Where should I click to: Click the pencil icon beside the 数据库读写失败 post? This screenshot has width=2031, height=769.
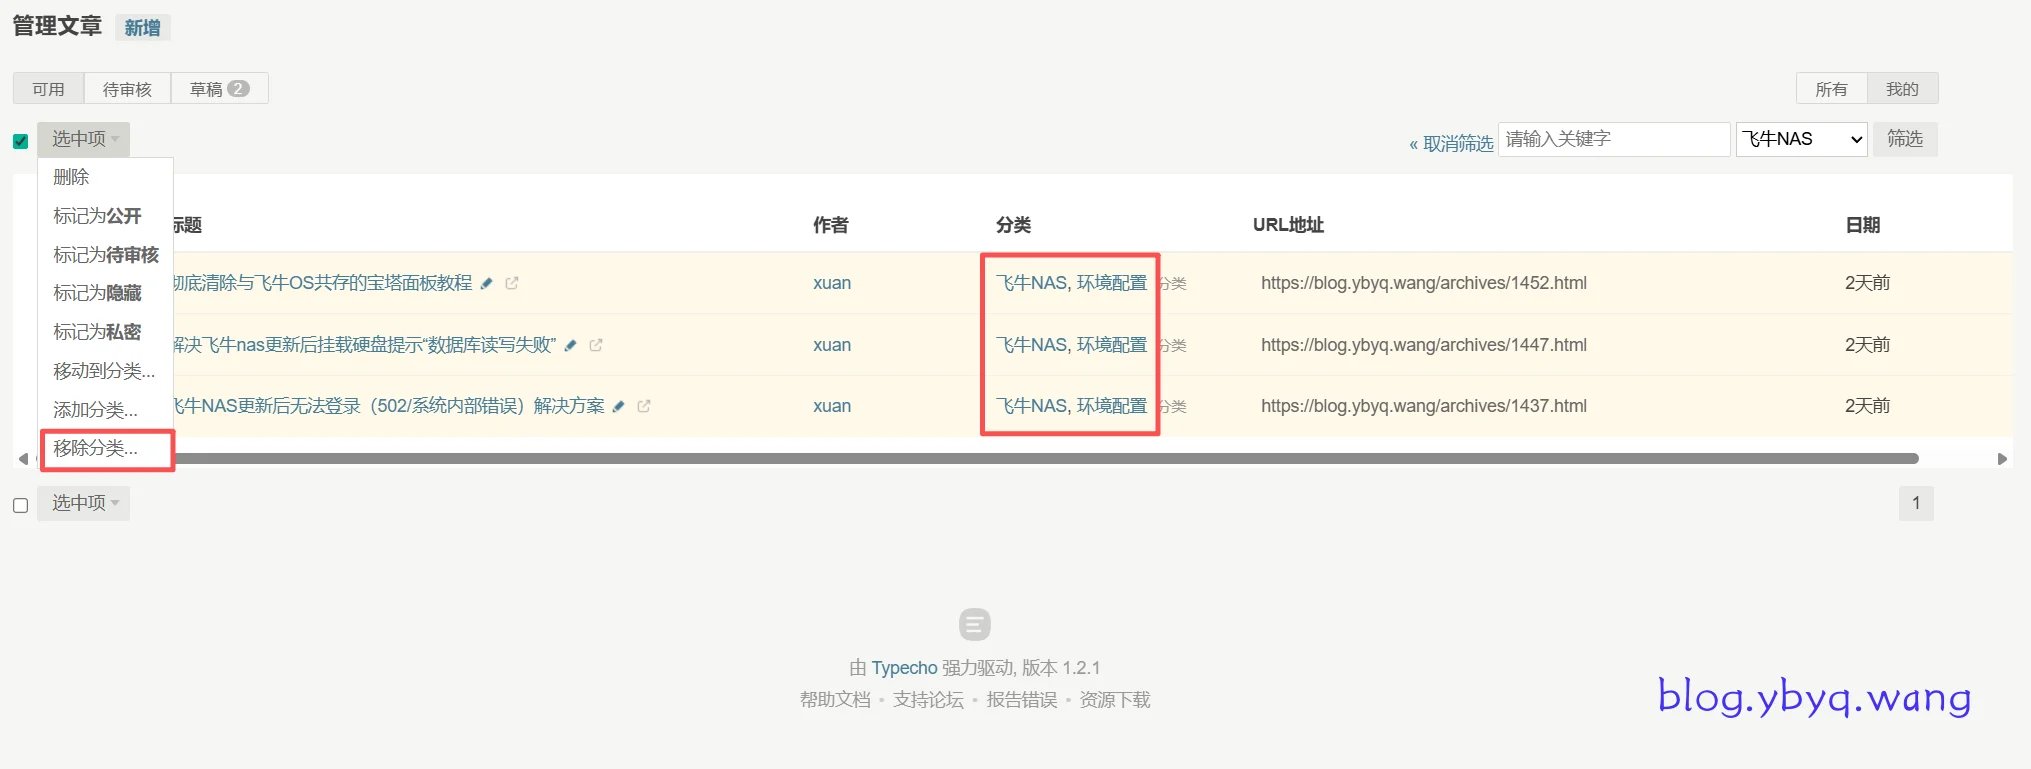pyautogui.click(x=571, y=346)
